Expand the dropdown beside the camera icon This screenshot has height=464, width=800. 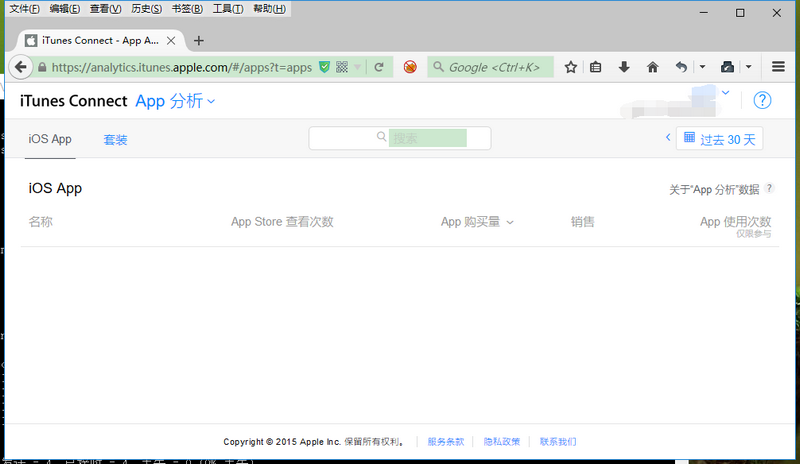point(748,67)
